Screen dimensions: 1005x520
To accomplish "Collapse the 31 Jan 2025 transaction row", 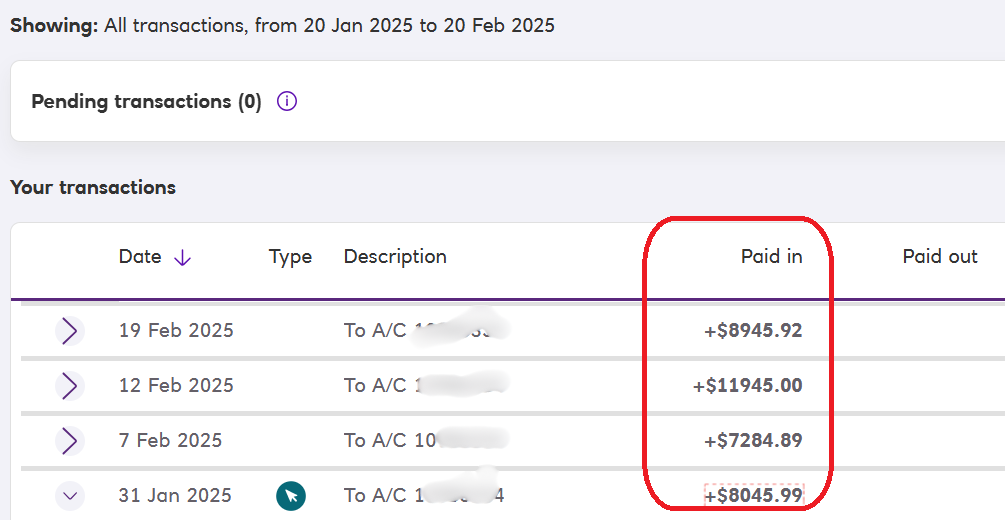I will (69, 495).
